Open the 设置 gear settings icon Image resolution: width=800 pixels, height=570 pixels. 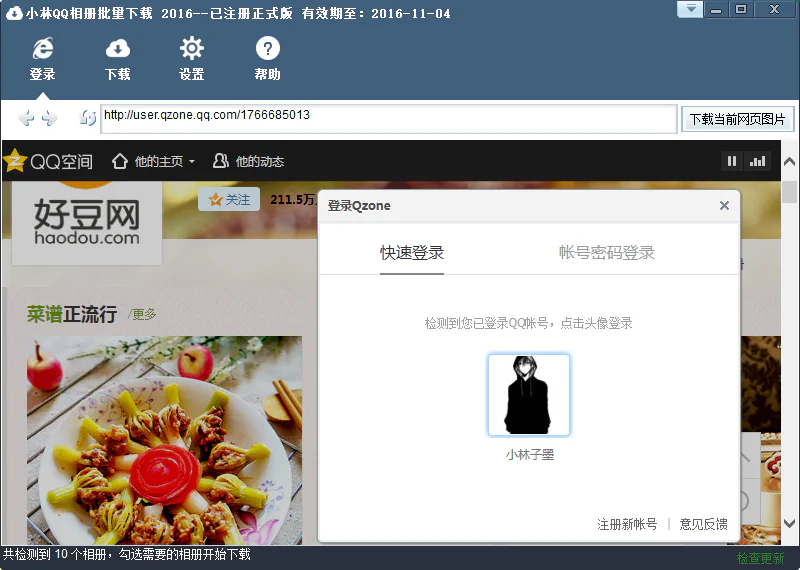tap(192, 59)
